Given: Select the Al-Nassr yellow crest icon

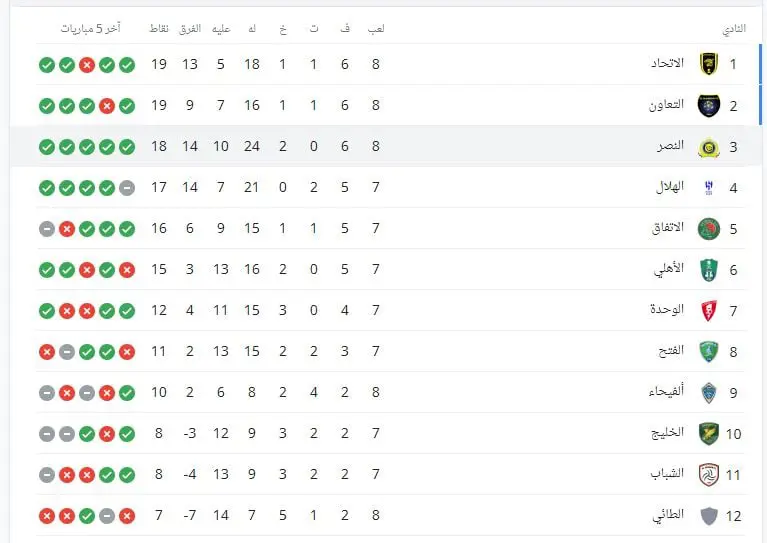Looking at the screenshot, I should pyautogui.click(x=708, y=147).
